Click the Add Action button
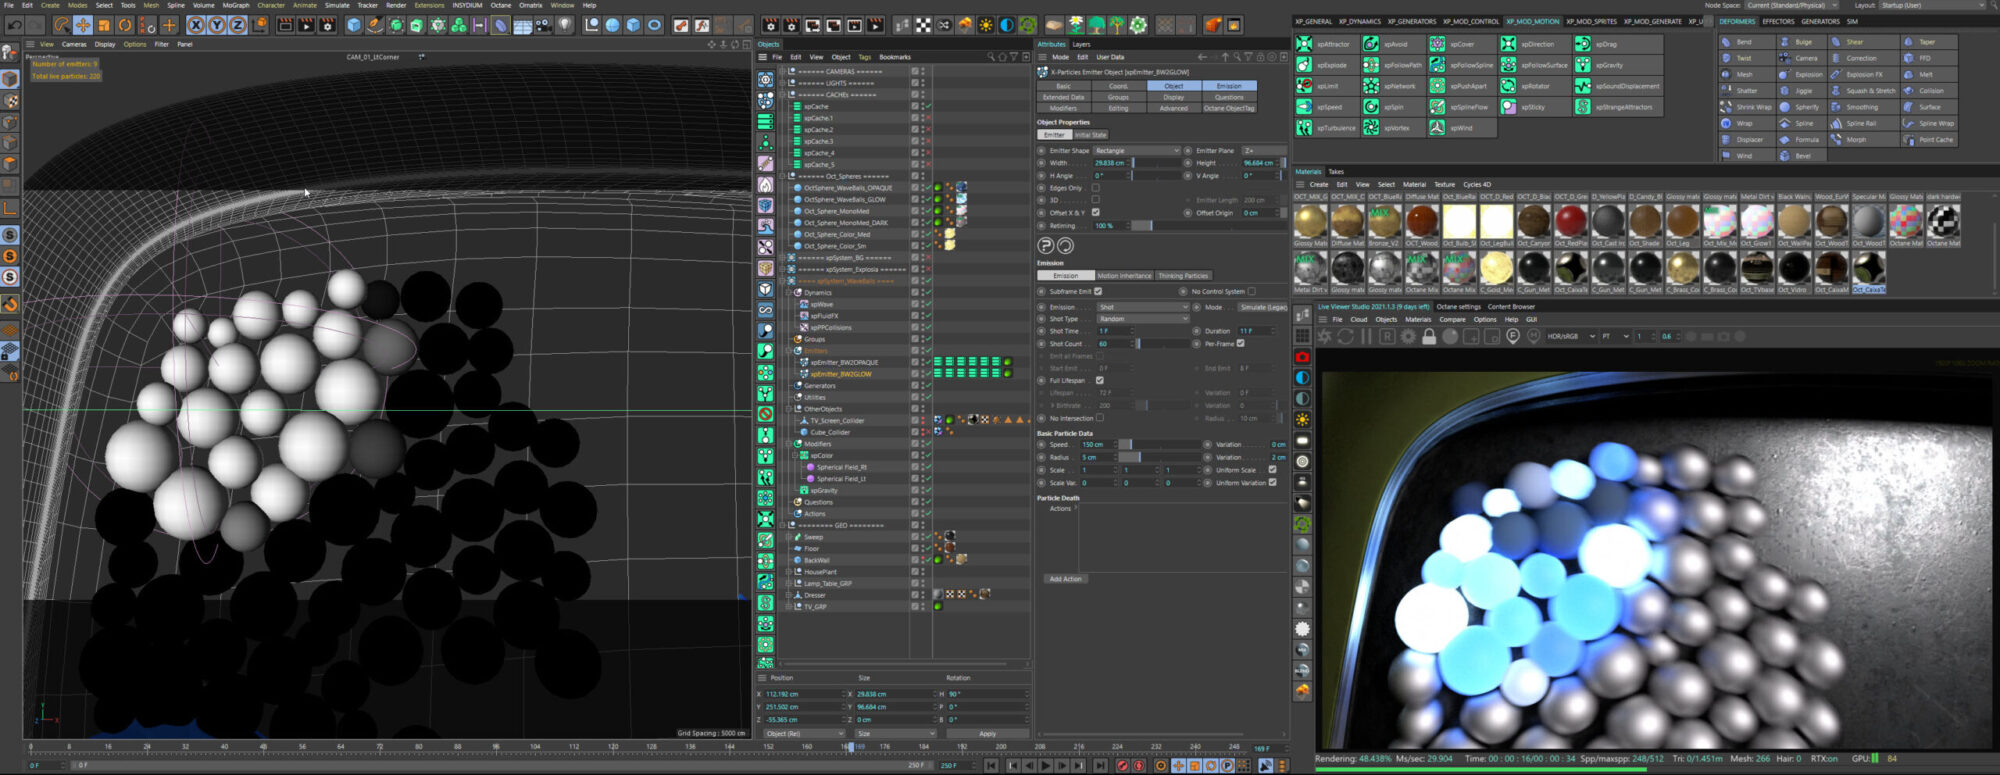 point(1065,579)
